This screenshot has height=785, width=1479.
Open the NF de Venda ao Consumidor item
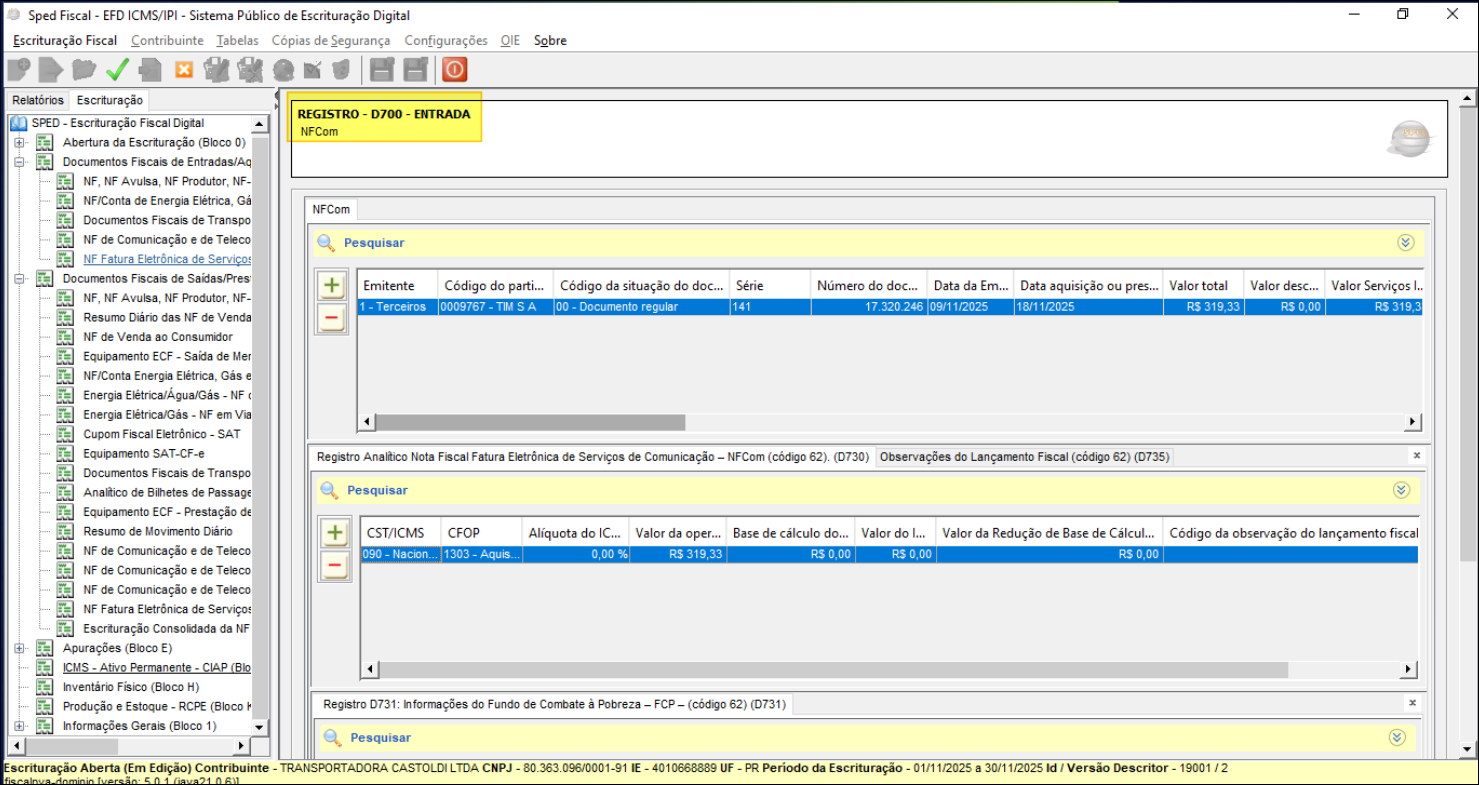coord(157,337)
